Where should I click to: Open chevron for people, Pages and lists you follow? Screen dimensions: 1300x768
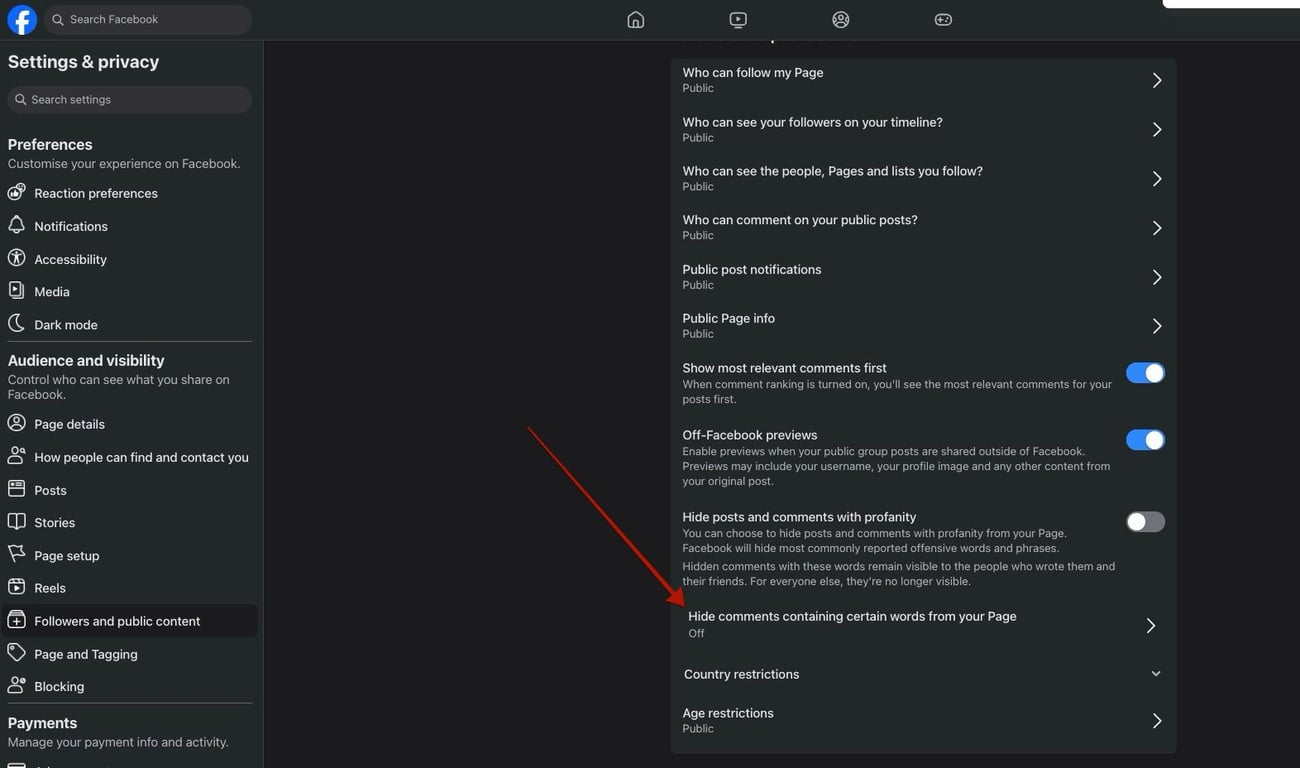point(1156,178)
